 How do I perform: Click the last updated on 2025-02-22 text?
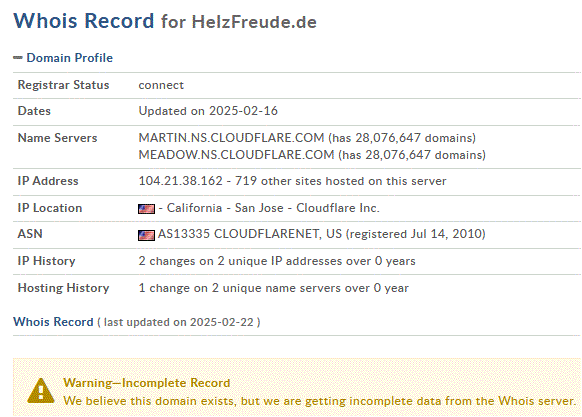tap(179, 322)
